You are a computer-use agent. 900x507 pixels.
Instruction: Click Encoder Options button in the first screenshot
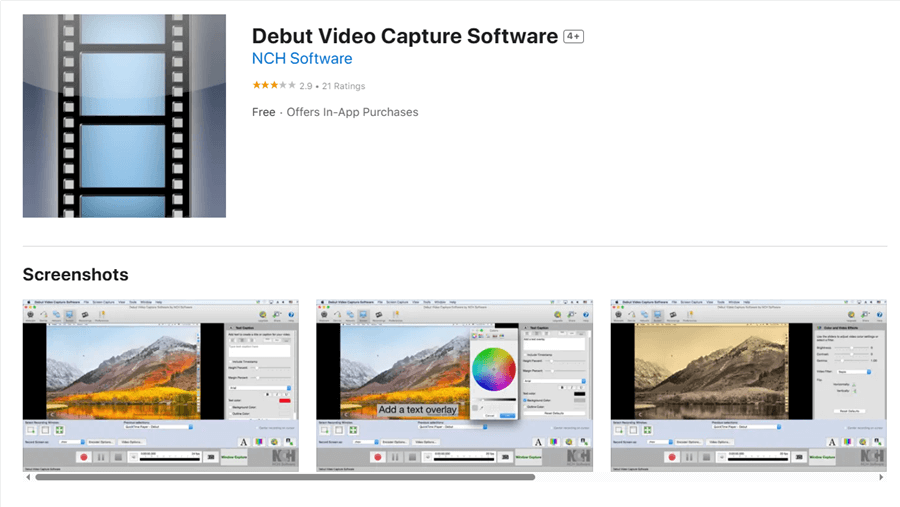pos(101,441)
